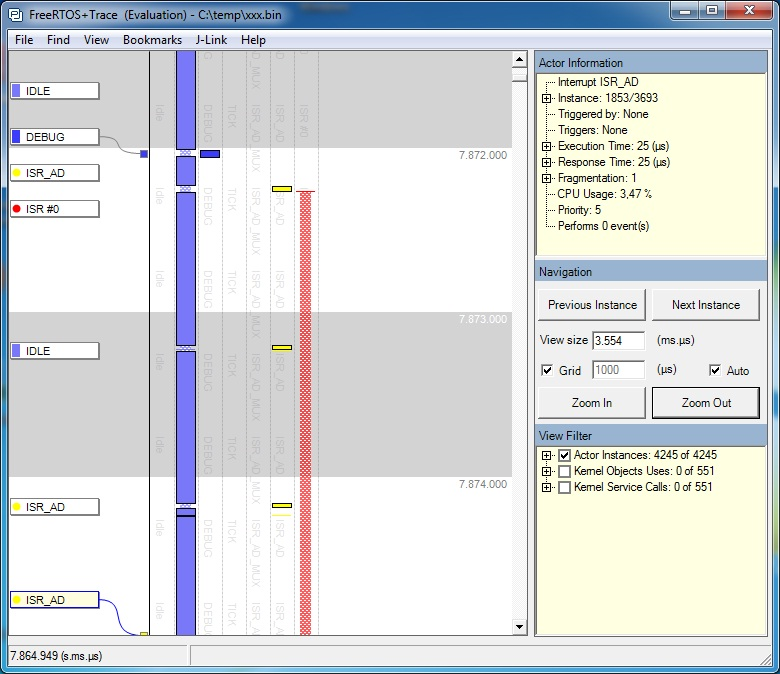The width and height of the screenshot is (780, 674).
Task: Enable the Kernel Service Calls filter checkbox
Action: coord(564,487)
